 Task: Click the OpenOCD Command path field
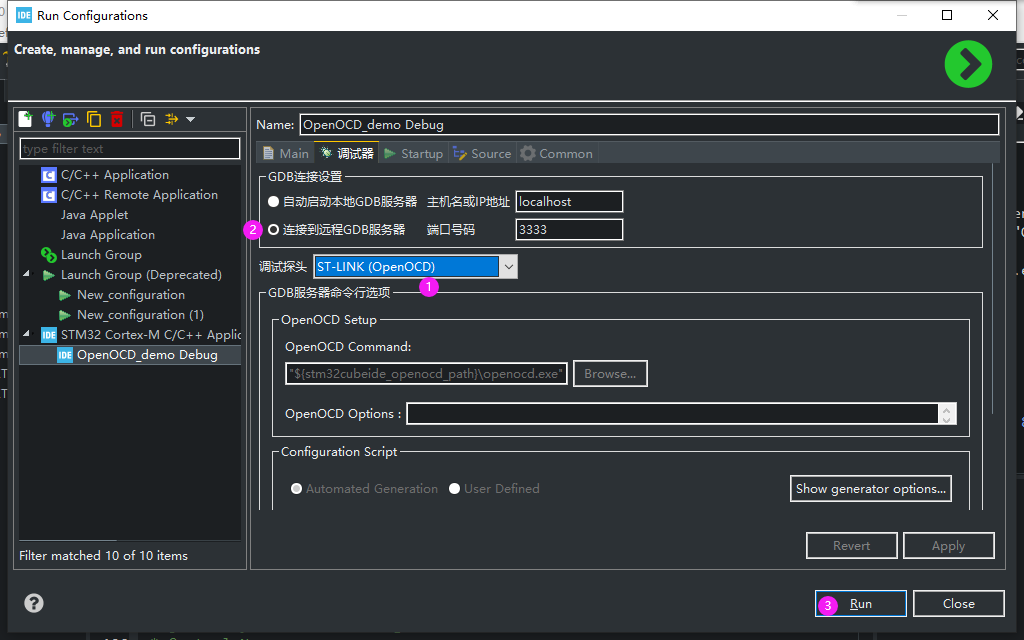pyautogui.click(x=426, y=374)
